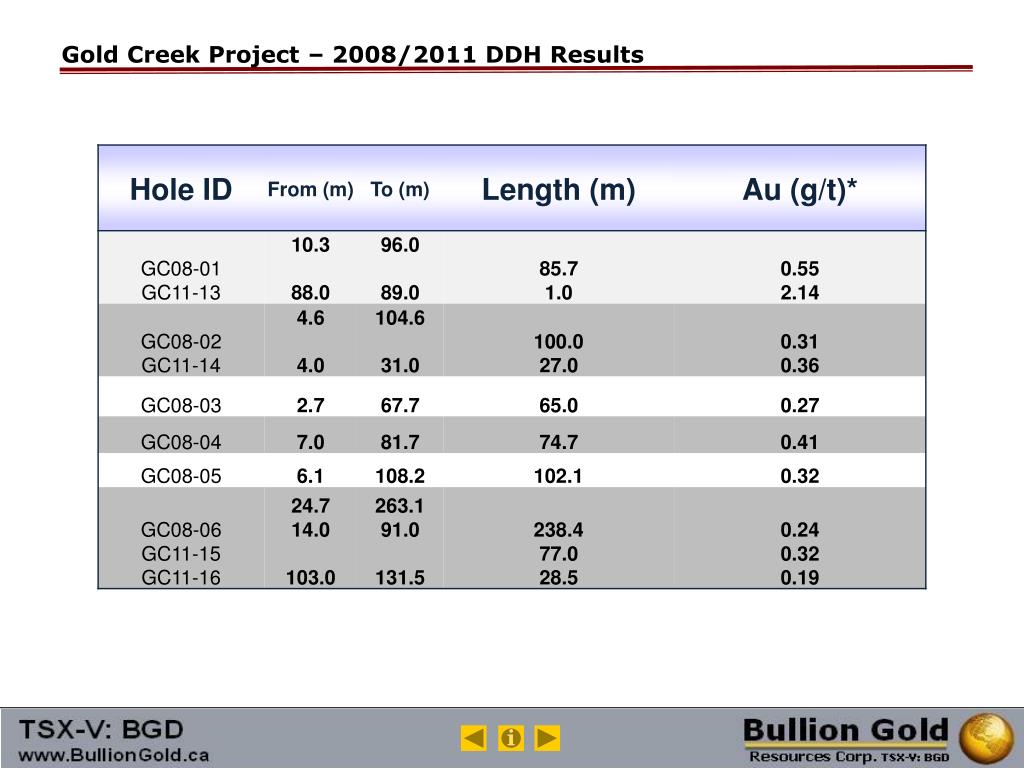Click the Length value 27.0
1024x768 pixels.
coord(558,365)
